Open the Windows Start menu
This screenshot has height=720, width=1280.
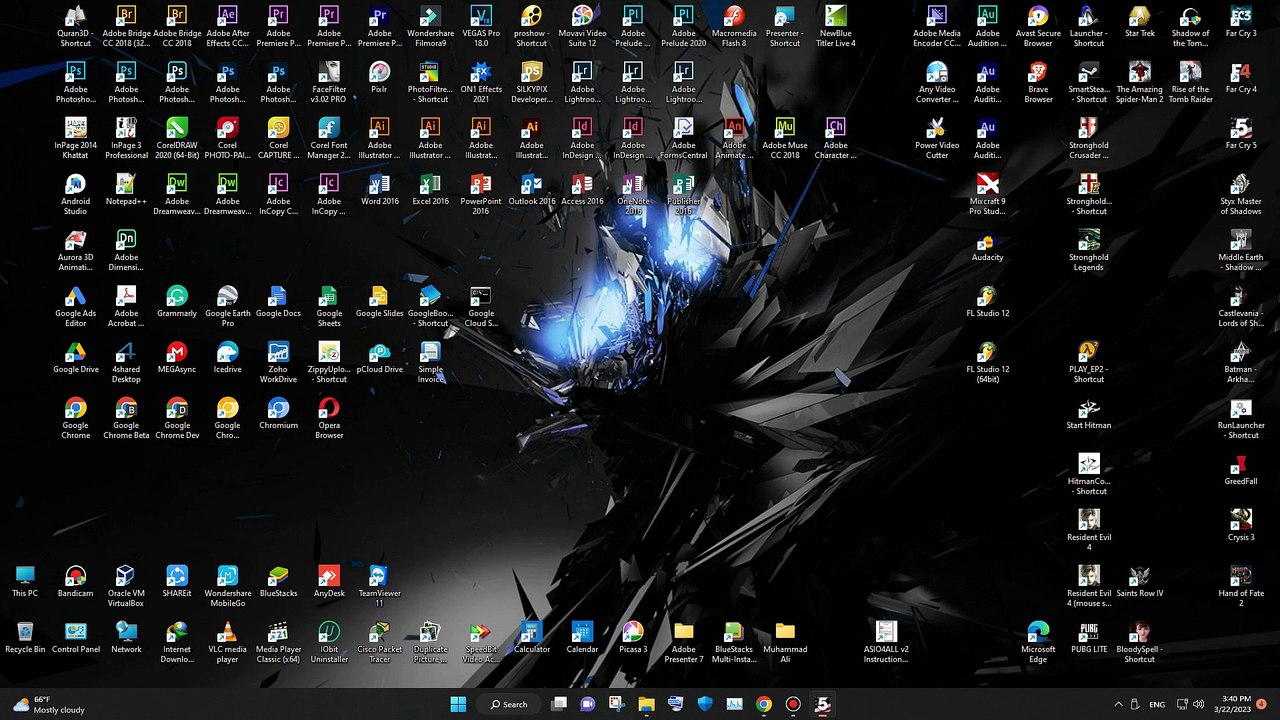[x=458, y=704]
